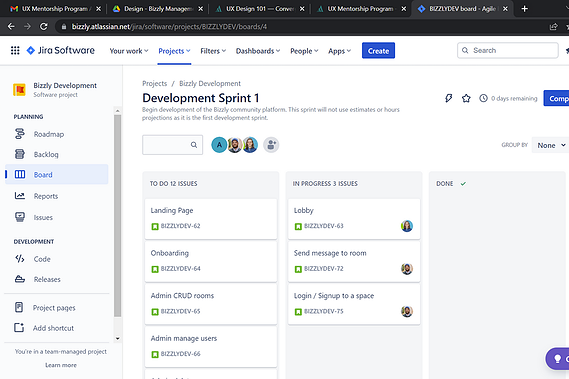This screenshot has width=569, height=379.
Task: Click the board search magnifier icon
Action: 194,145
